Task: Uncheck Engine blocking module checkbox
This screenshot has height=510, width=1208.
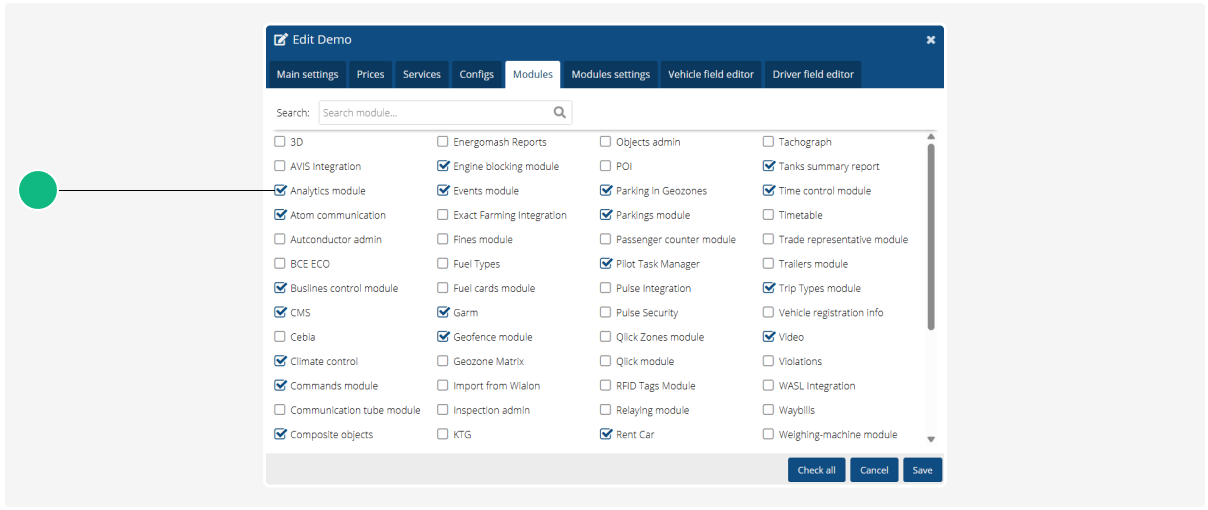Action: 443,166
